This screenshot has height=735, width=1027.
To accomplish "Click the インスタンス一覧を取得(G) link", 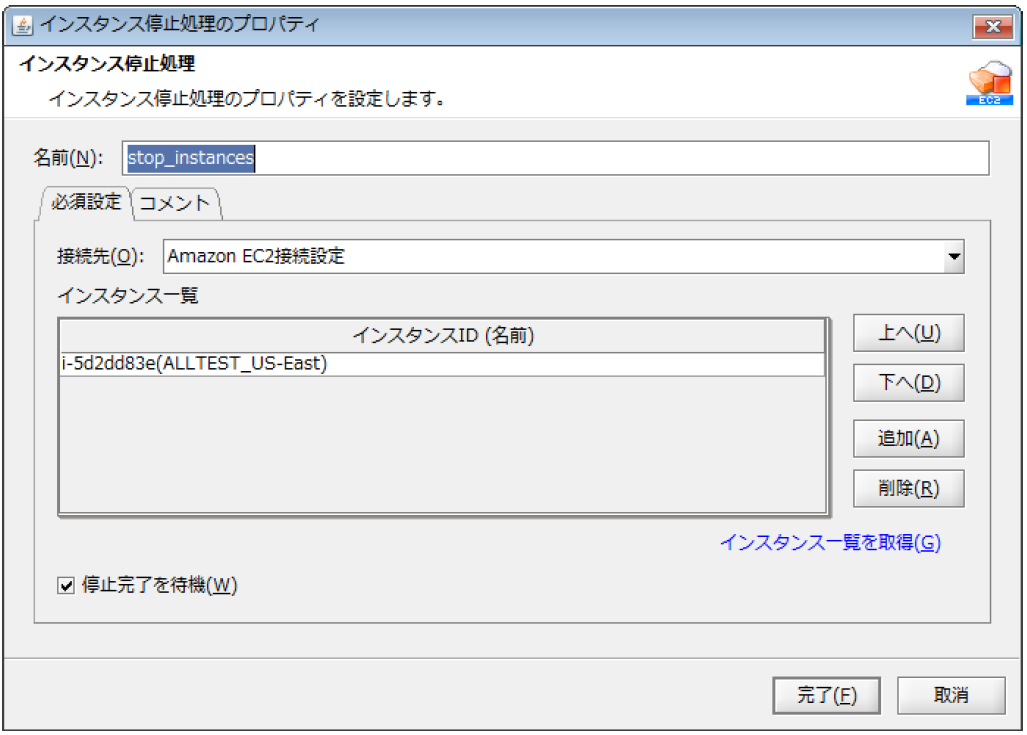I will click(830, 542).
